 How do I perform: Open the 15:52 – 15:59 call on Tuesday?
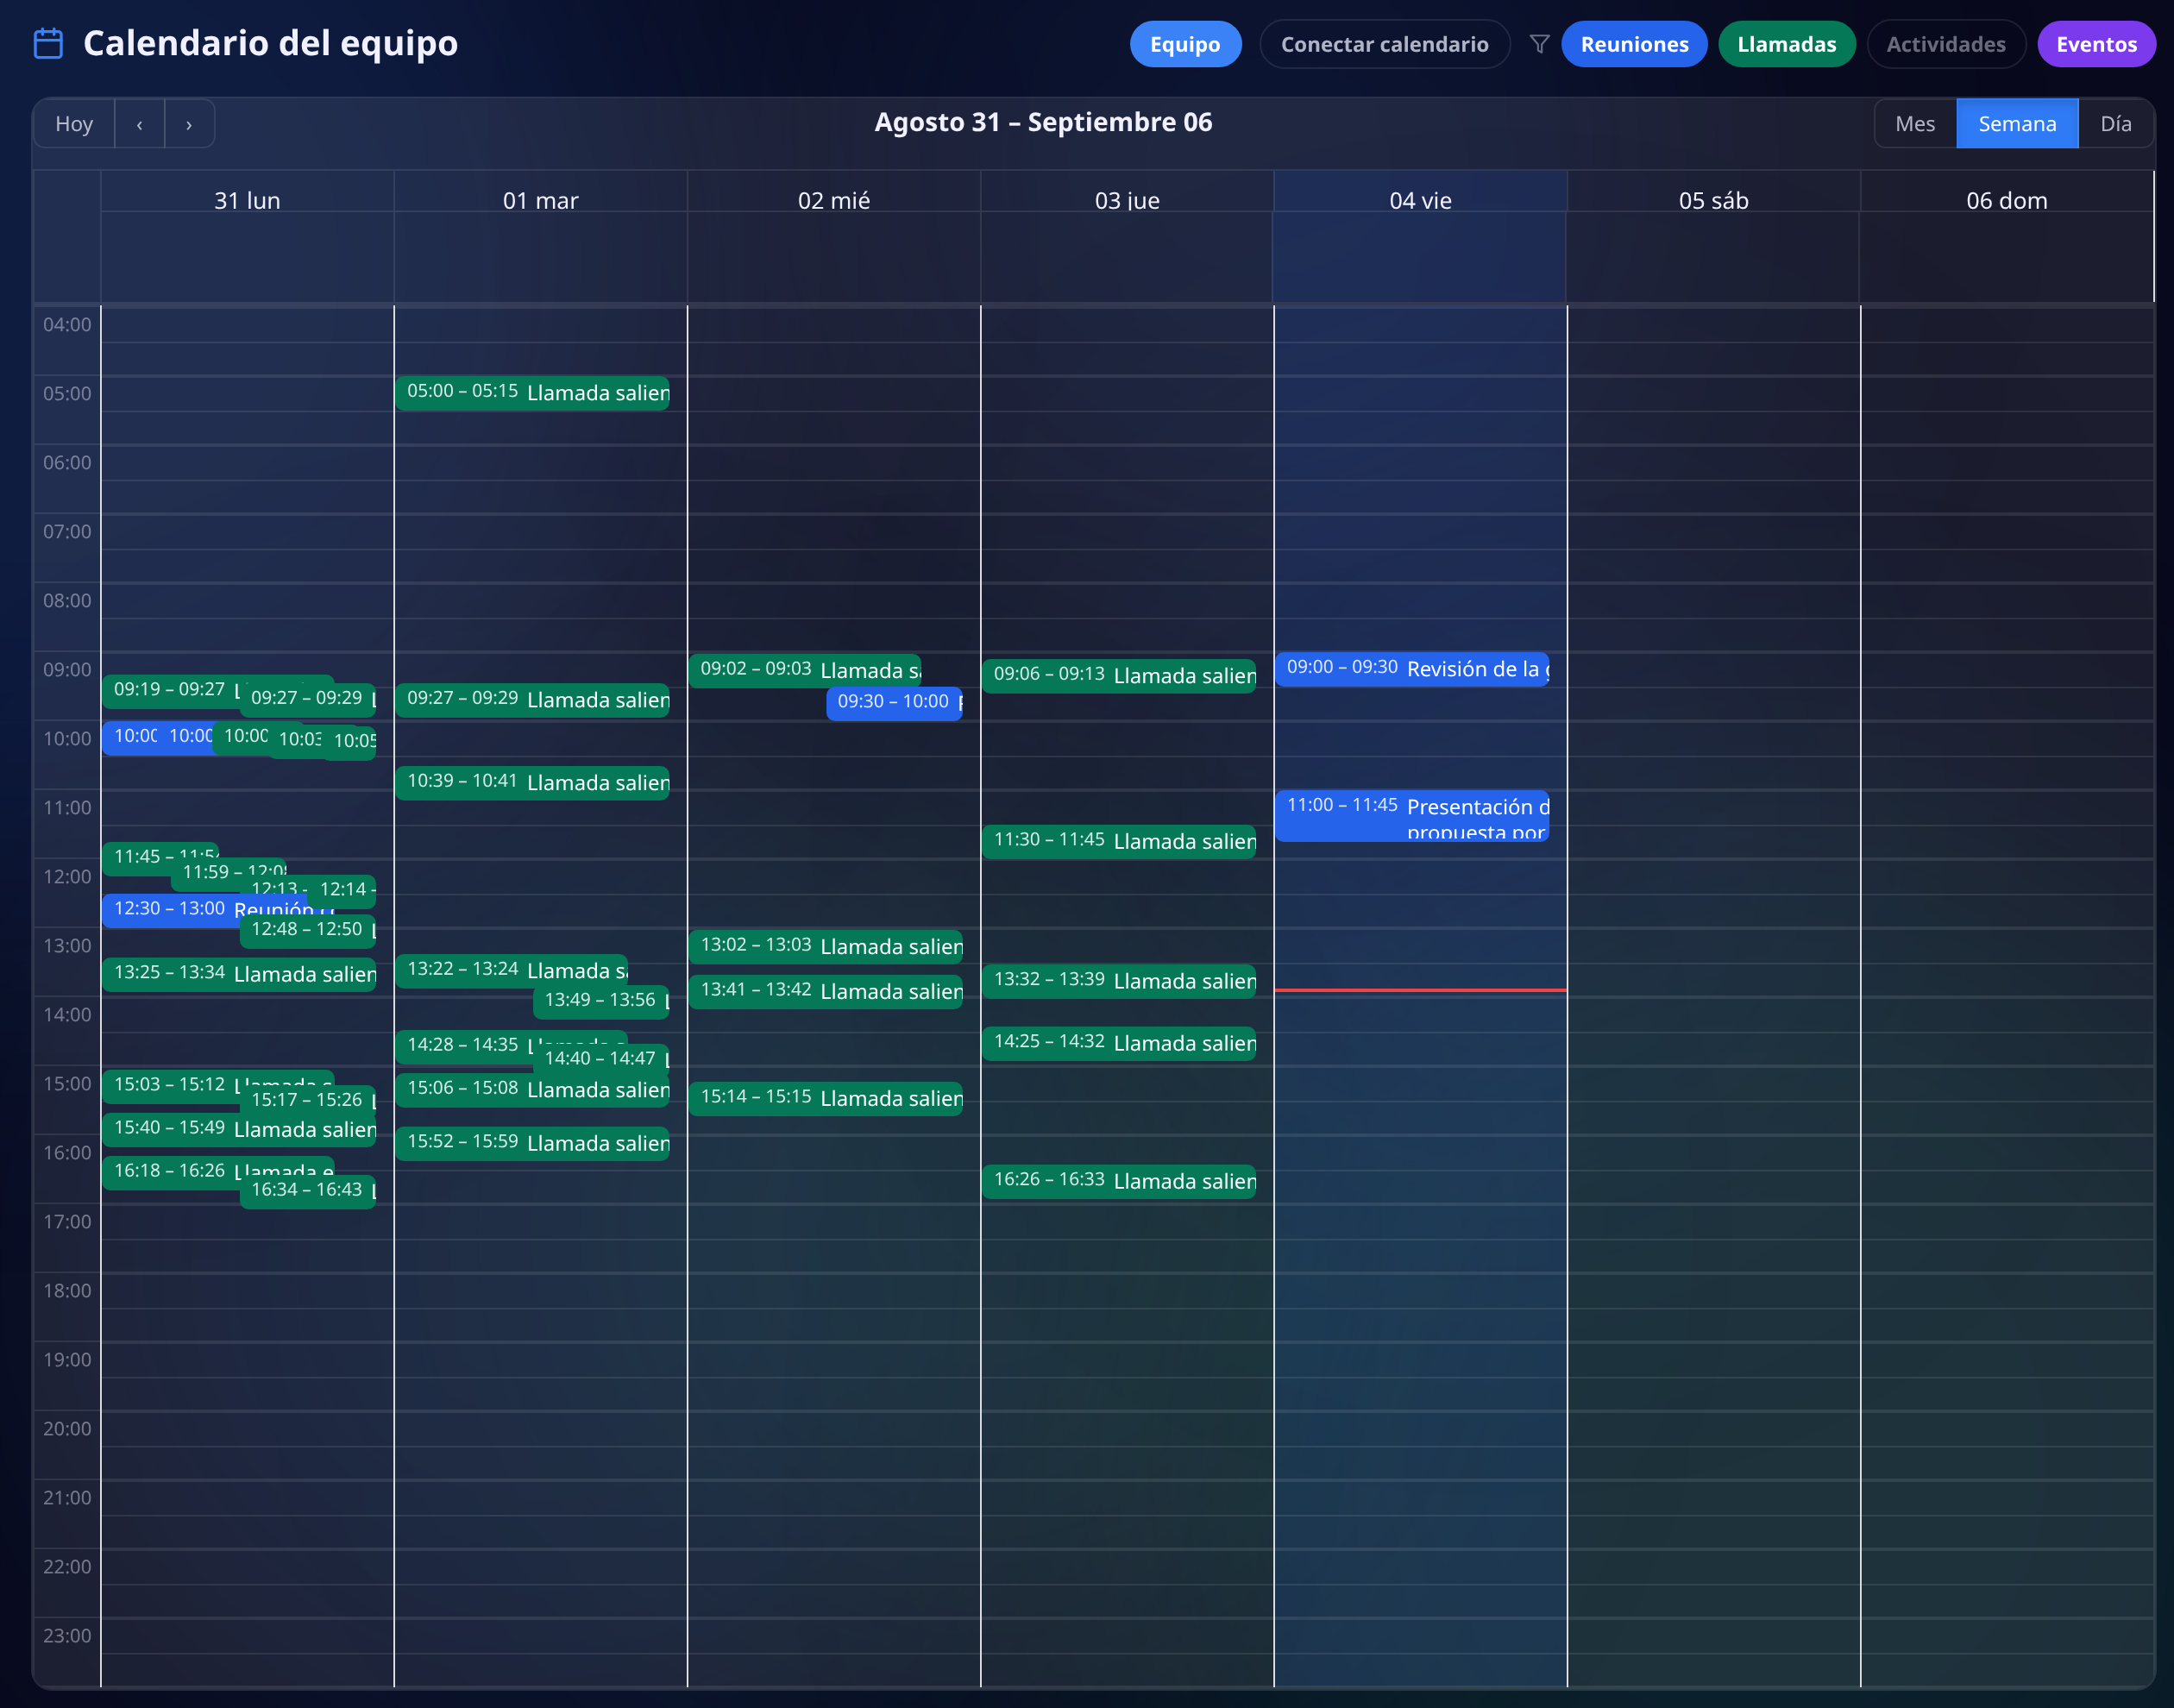click(x=532, y=1144)
